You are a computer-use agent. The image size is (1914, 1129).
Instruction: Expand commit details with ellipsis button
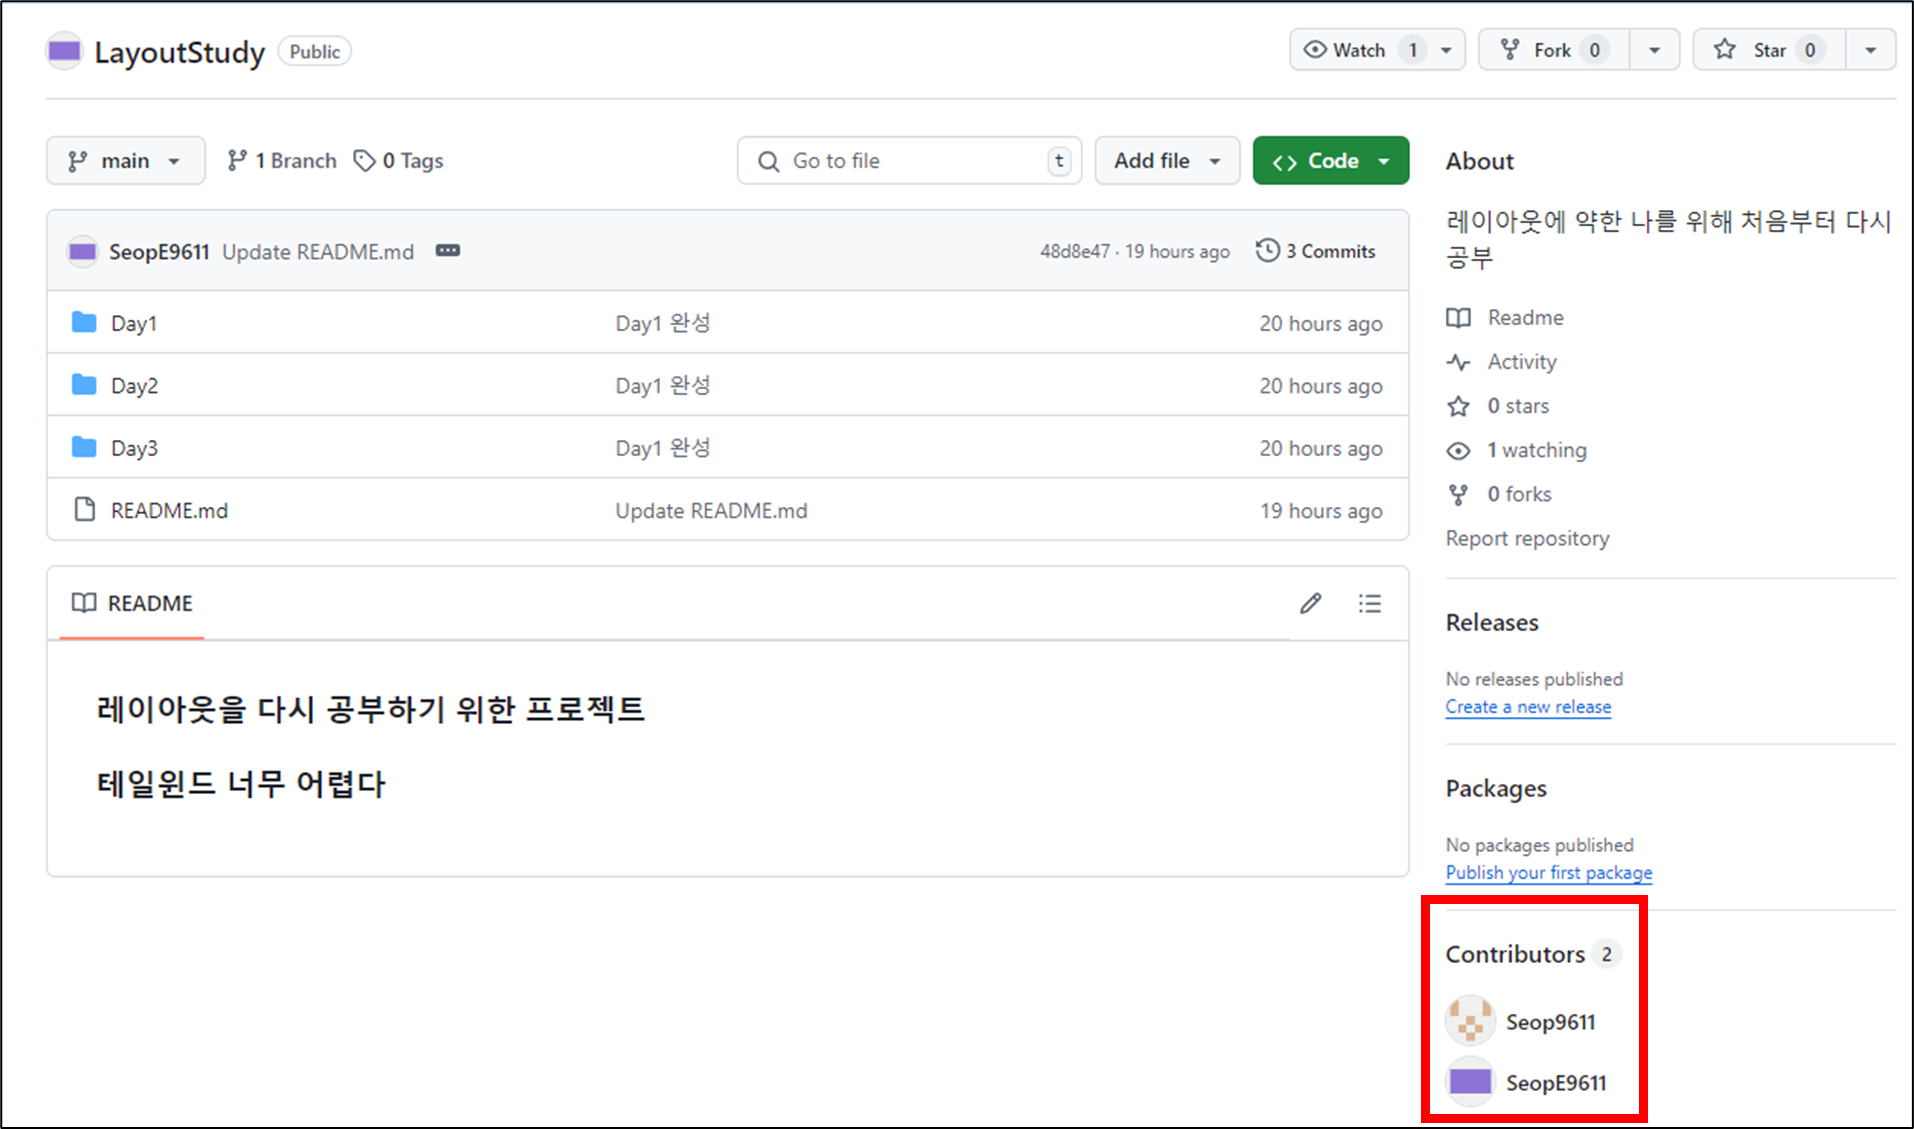click(x=448, y=250)
